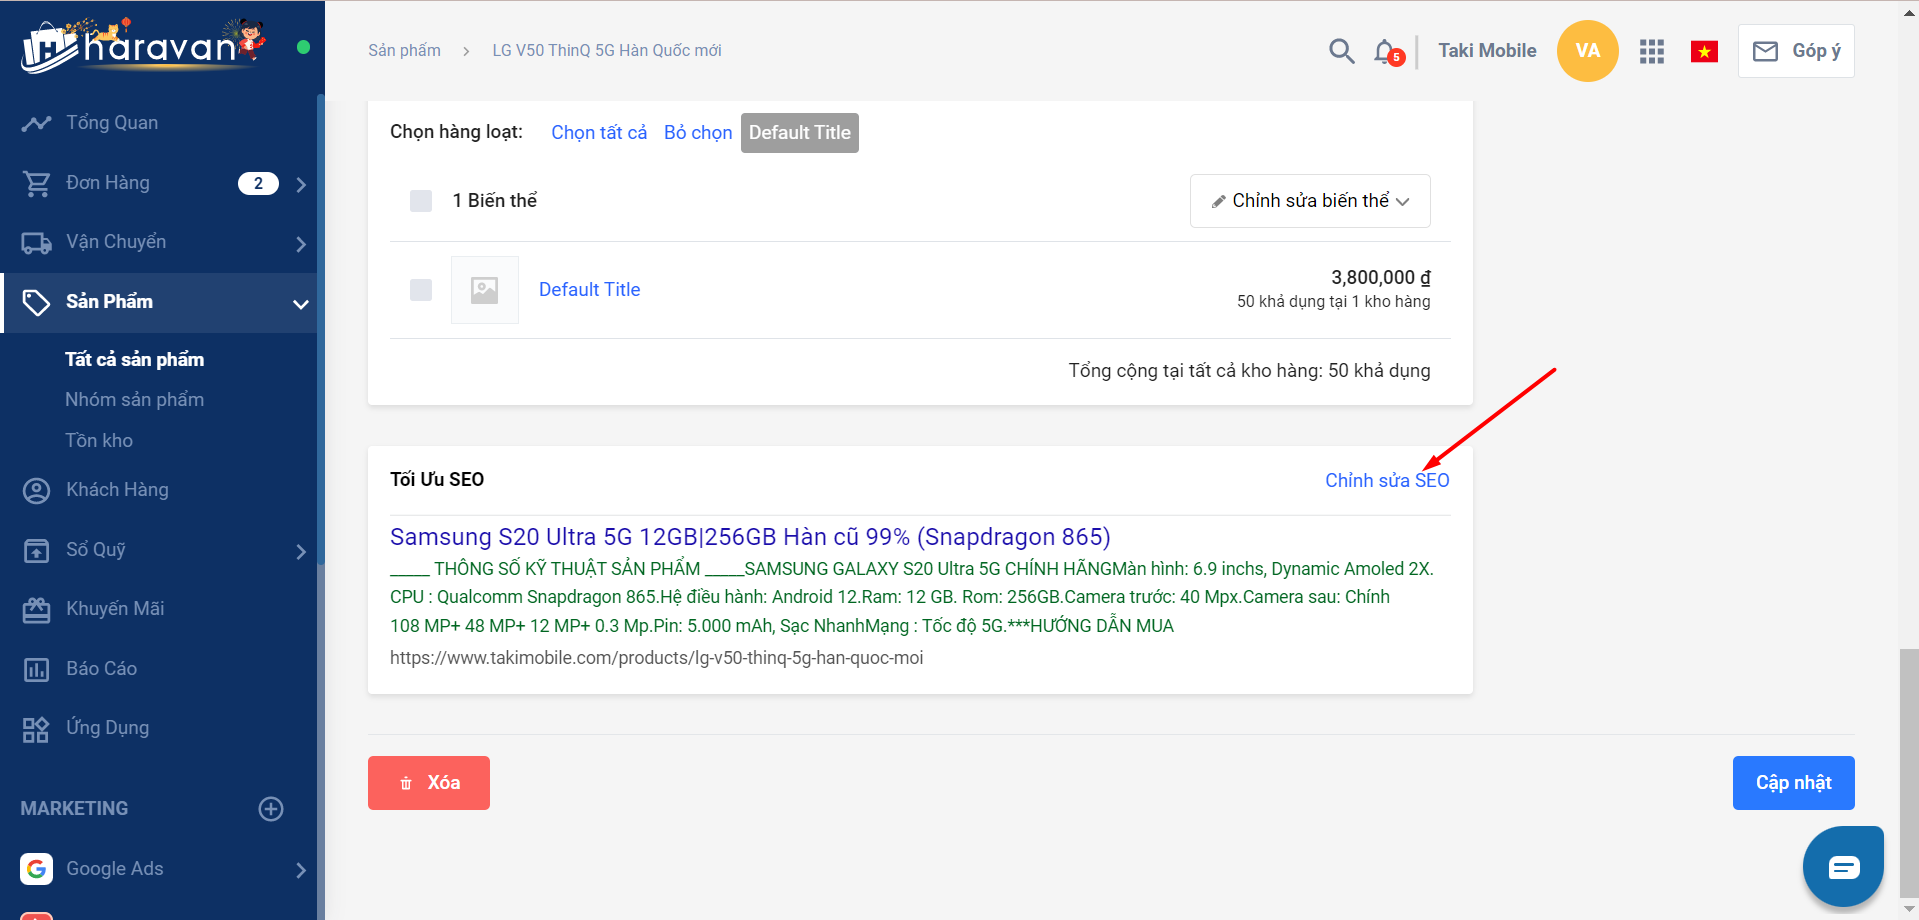Click the Đơn Hàng count badge 2

pos(258,184)
